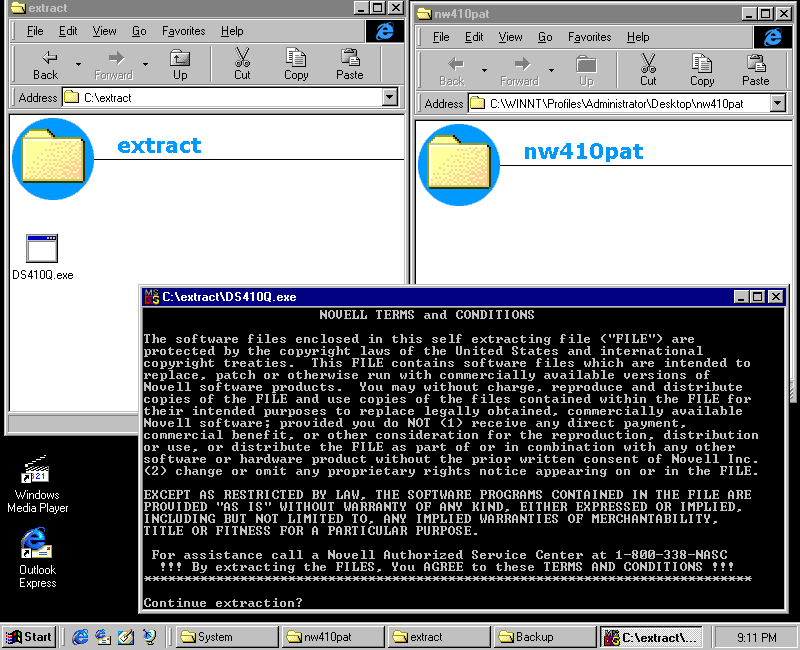Open Back history arrow in nw410pat window
800x650 pixels.
tap(484, 71)
